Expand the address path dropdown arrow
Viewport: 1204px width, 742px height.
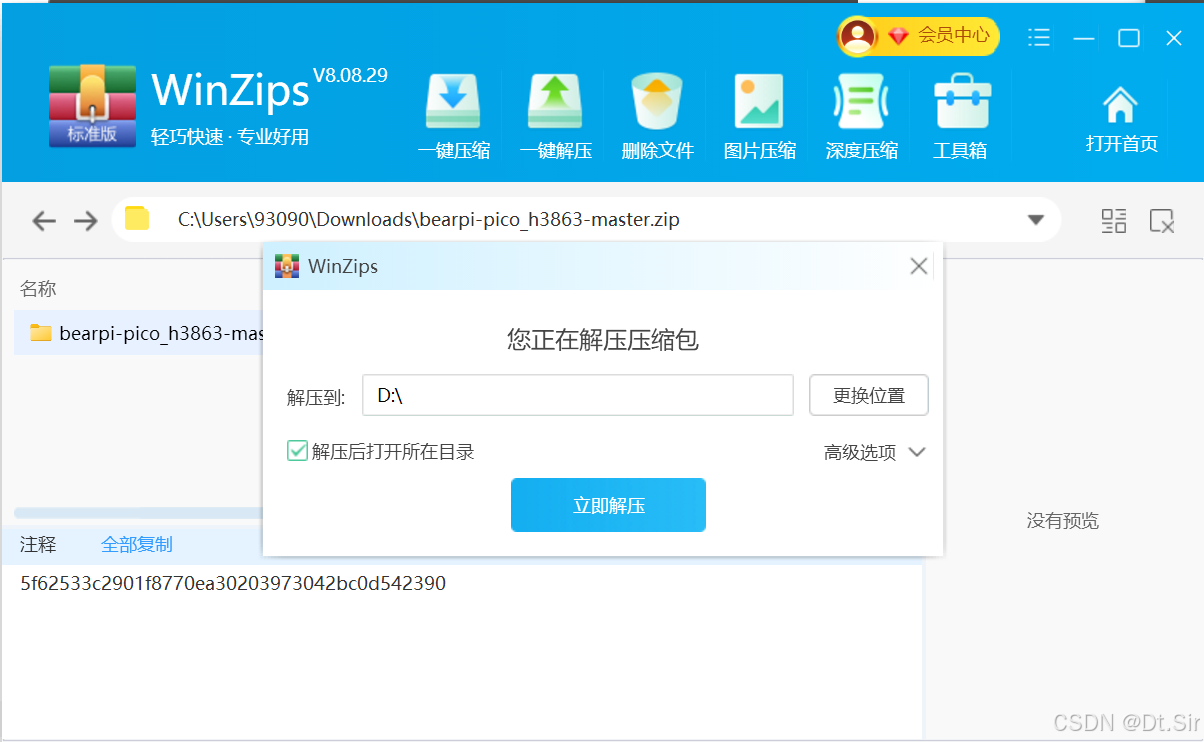point(1036,220)
